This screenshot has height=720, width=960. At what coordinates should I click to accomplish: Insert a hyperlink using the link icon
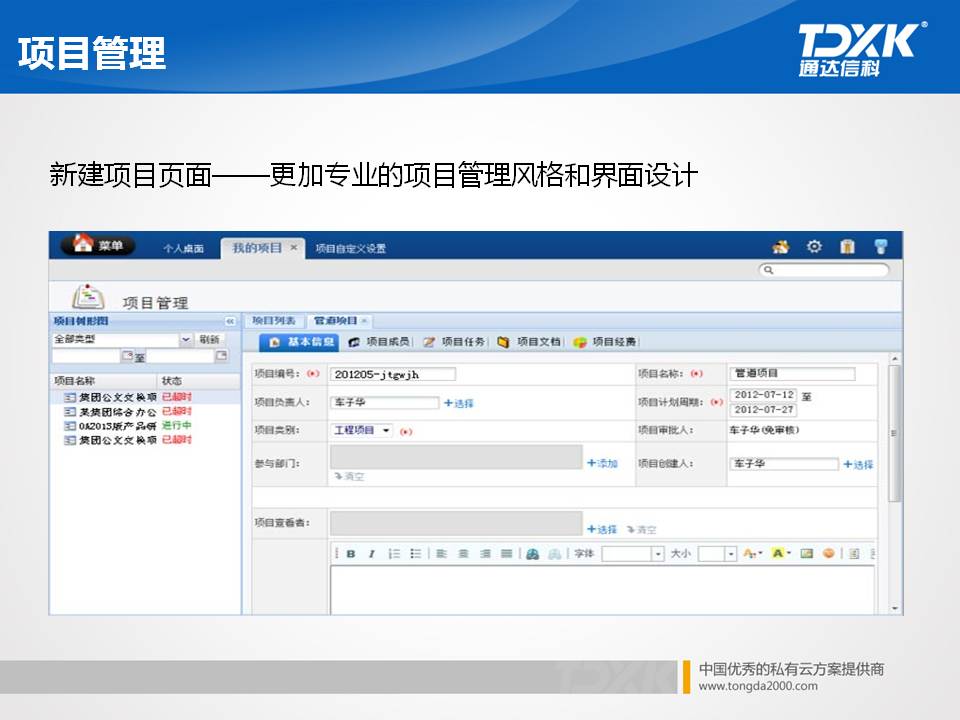[x=533, y=553]
